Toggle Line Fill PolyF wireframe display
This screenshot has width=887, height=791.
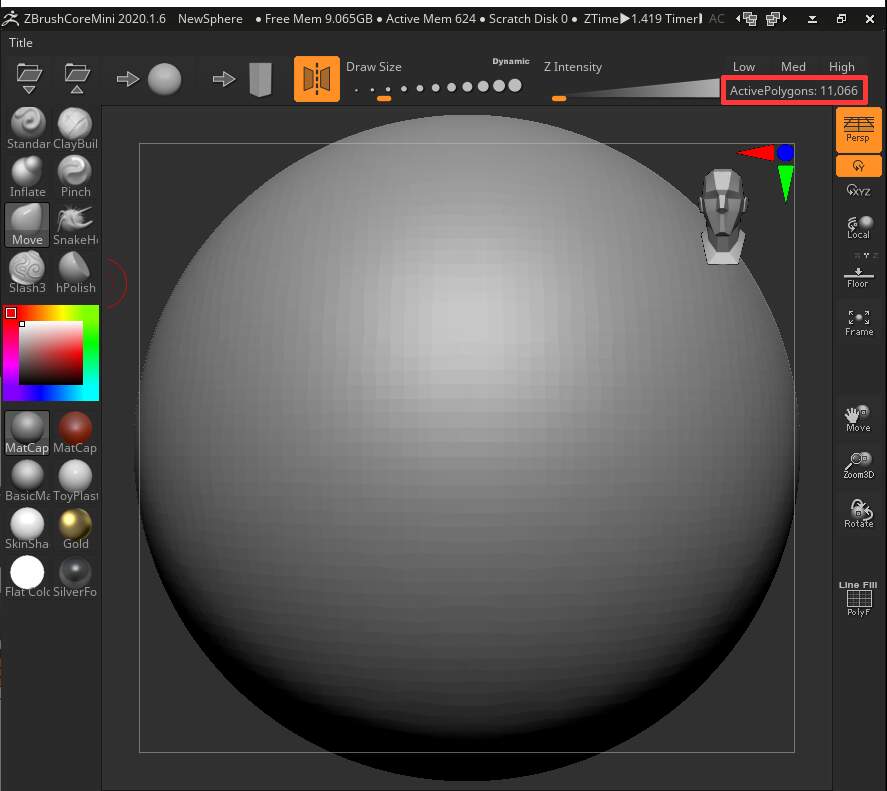(859, 598)
